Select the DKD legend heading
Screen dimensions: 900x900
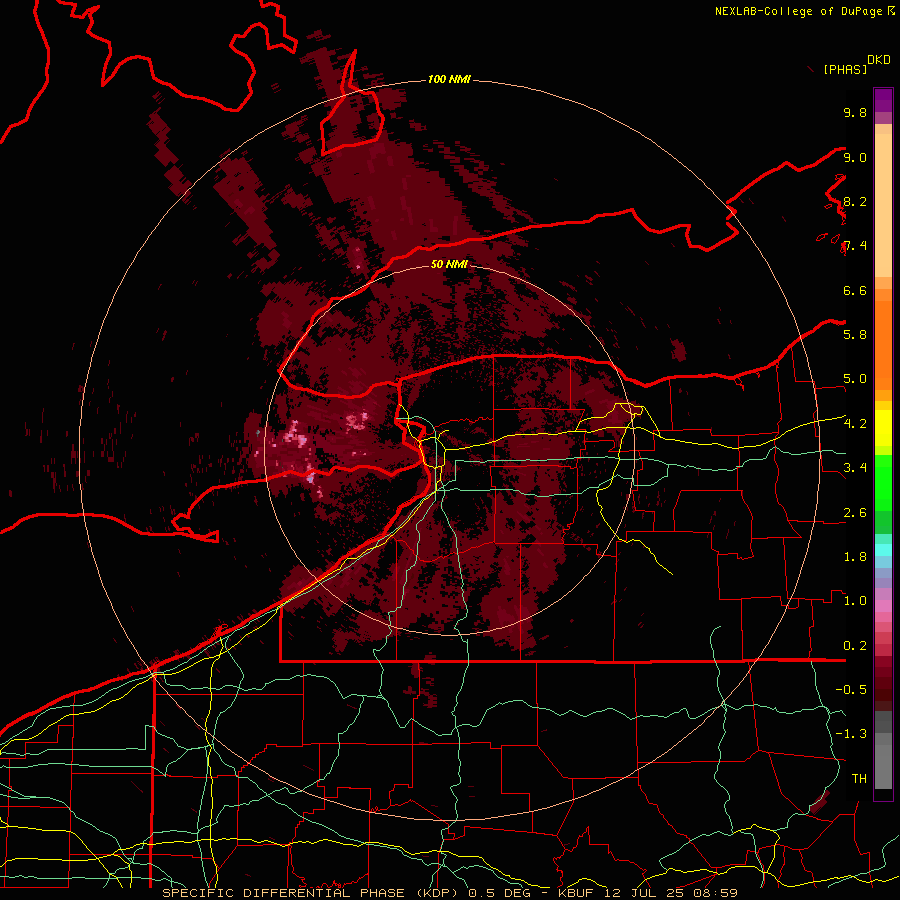[879, 60]
